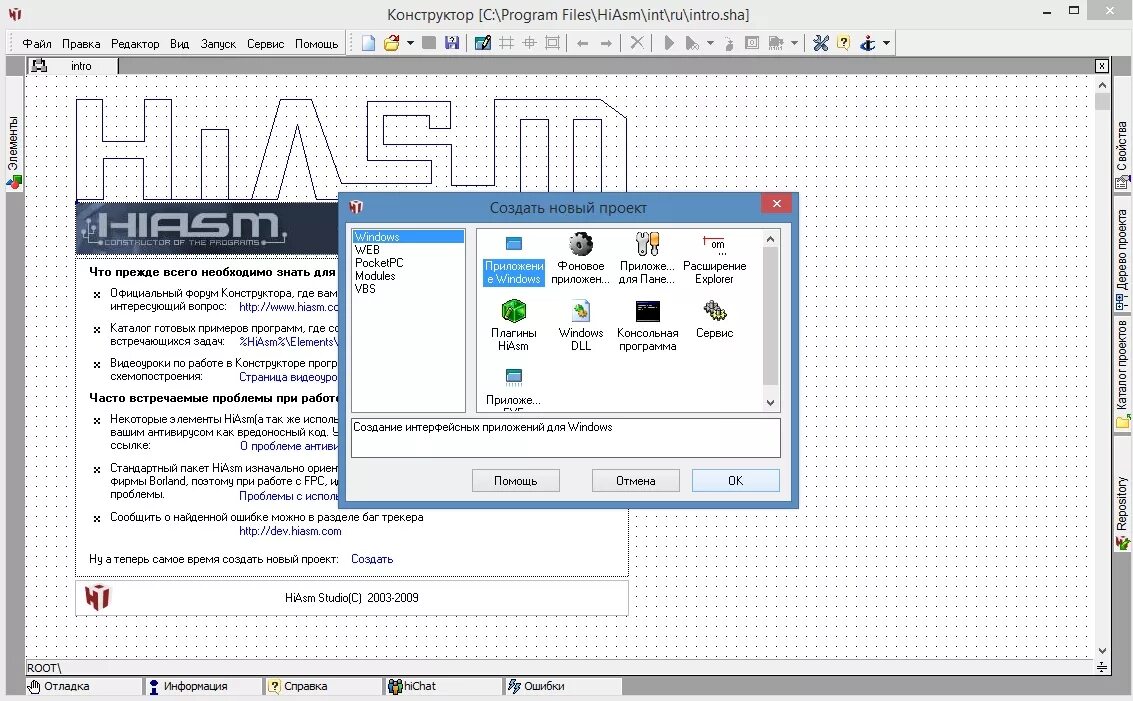Close the Создать новый проект dialog
1133x701 pixels.
coord(777,204)
